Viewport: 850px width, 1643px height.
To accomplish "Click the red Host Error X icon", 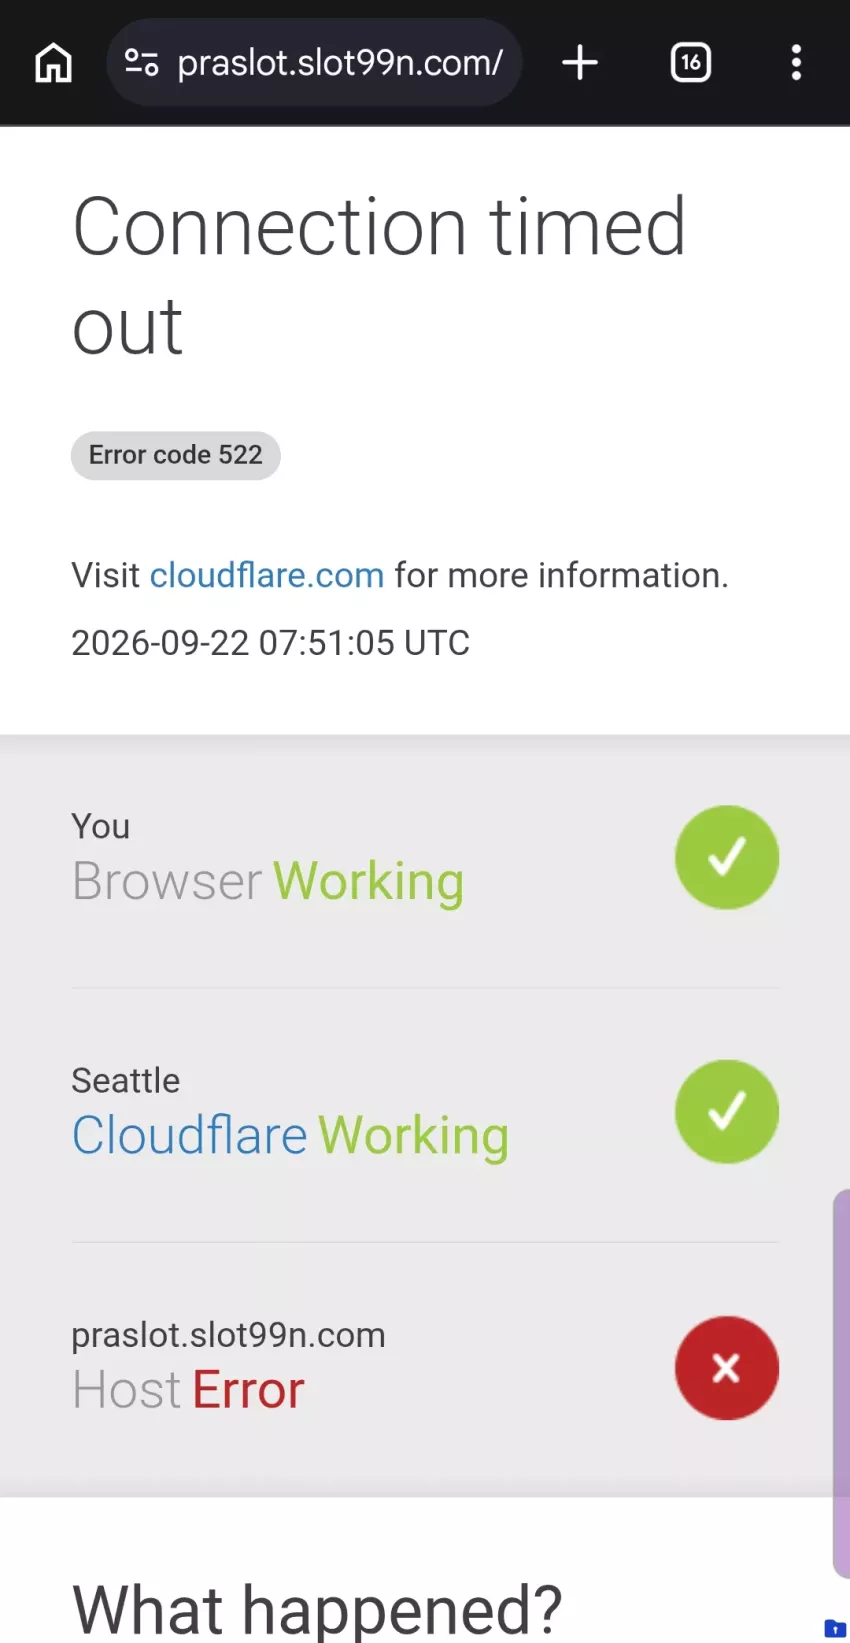I will coord(727,1367).
